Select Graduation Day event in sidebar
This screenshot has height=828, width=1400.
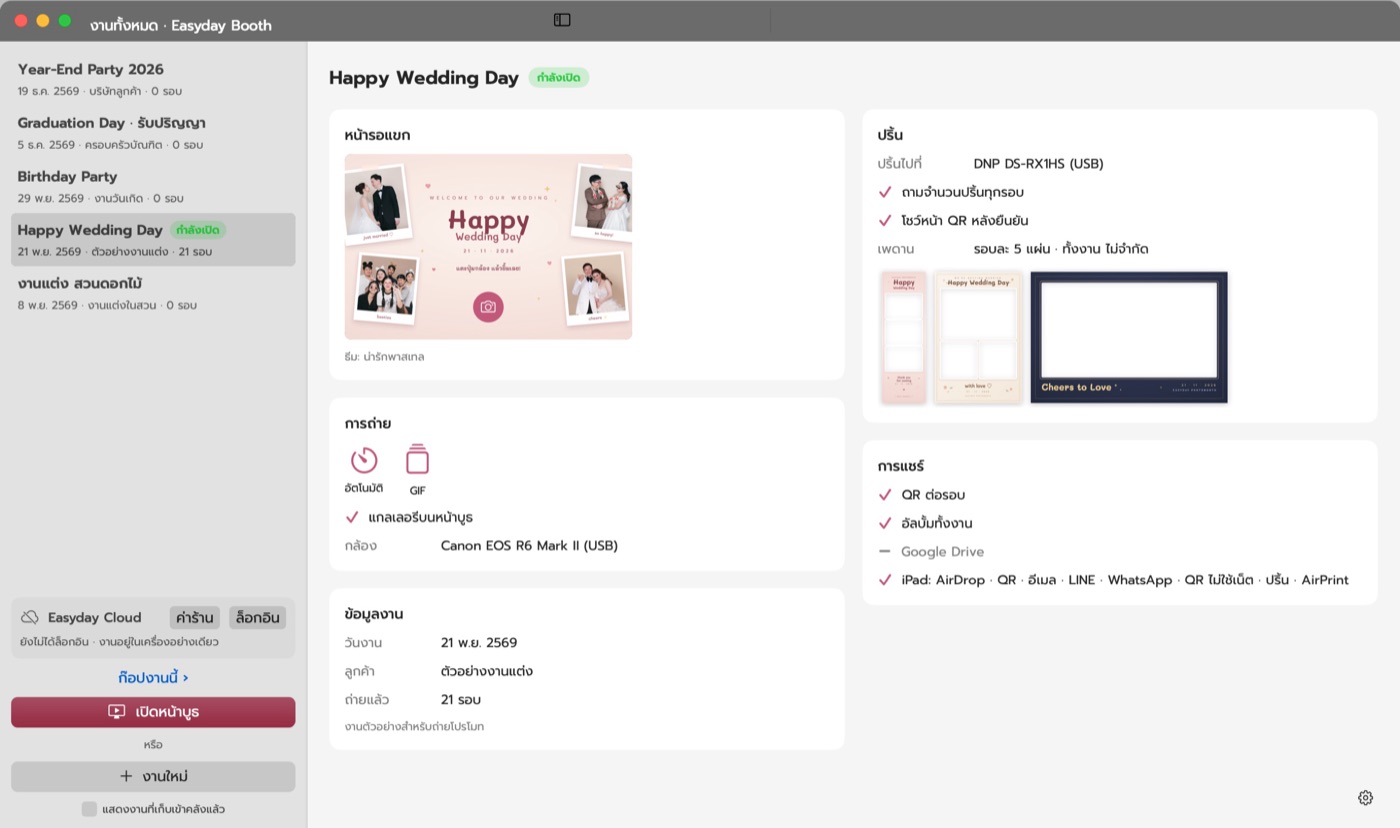[153, 133]
